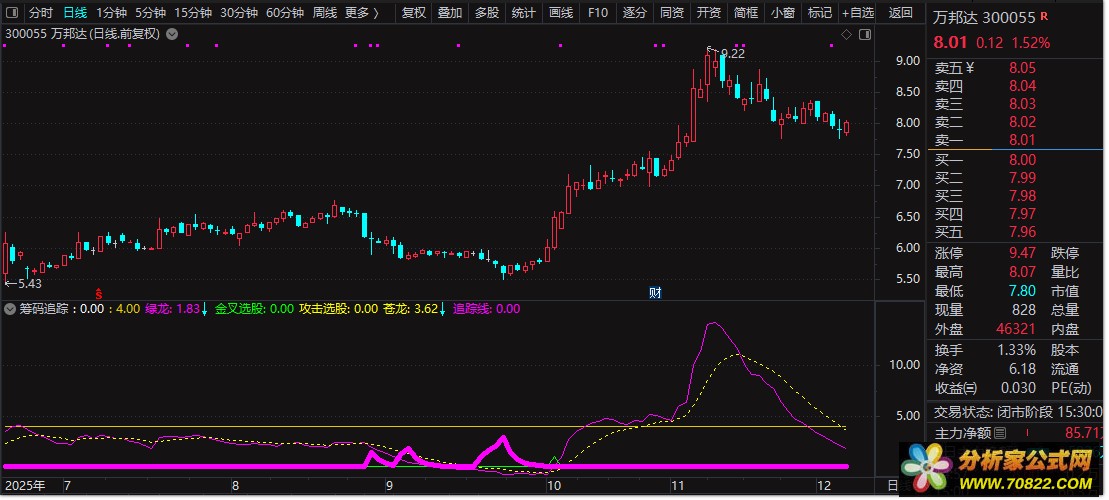Open the 主力净额 detail list icon
1109x500 pixels.
1000,433
